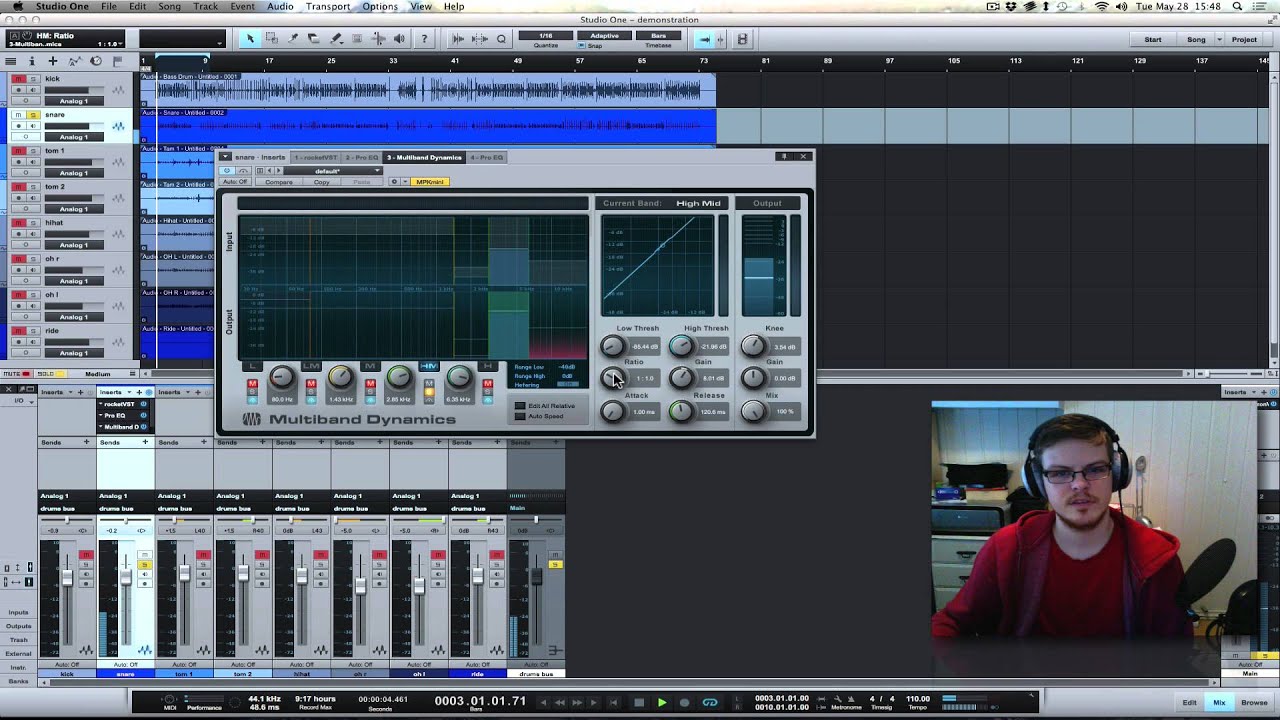
Task: Open the dropdown arrow beside the gear icon
Action: click(404, 182)
